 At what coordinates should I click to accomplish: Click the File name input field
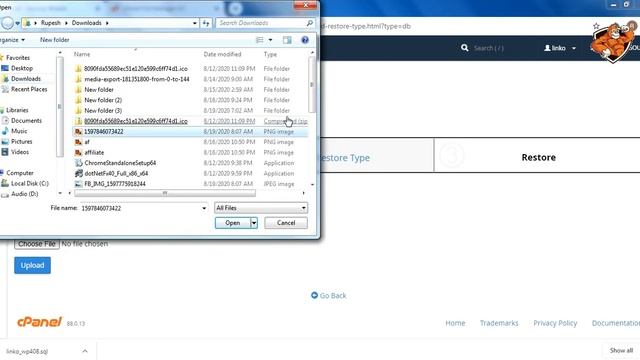(x=140, y=208)
